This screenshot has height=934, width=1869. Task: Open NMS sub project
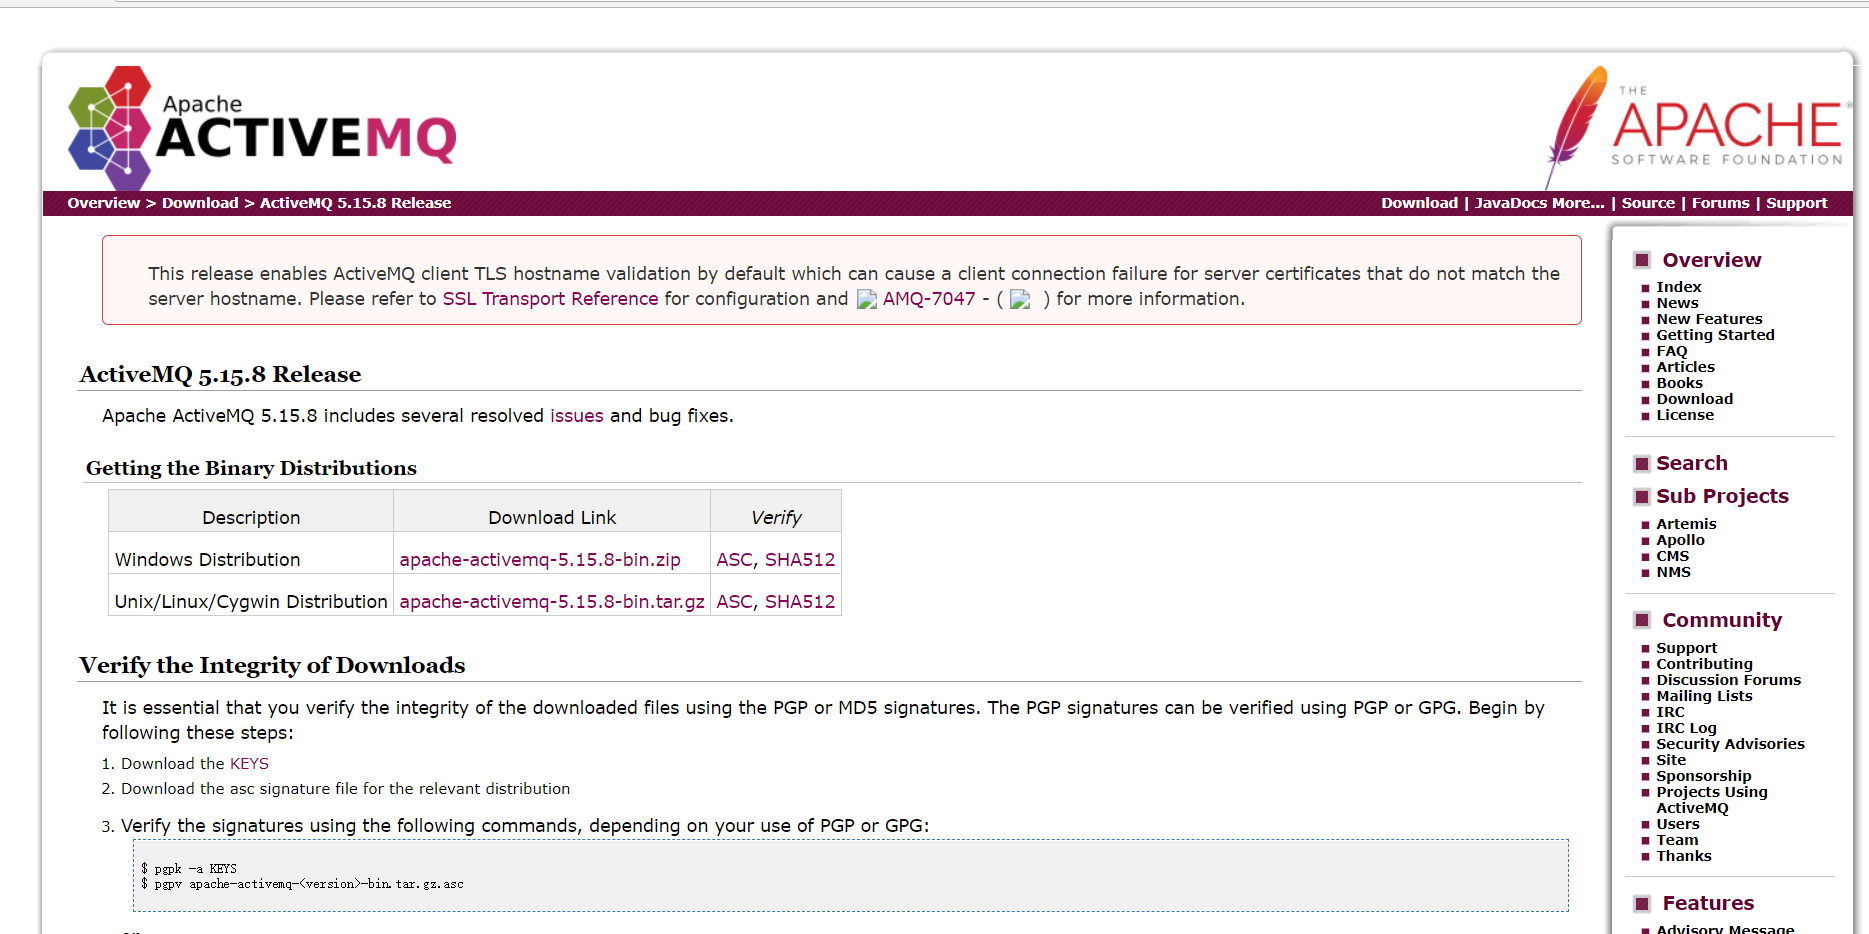pos(1673,572)
